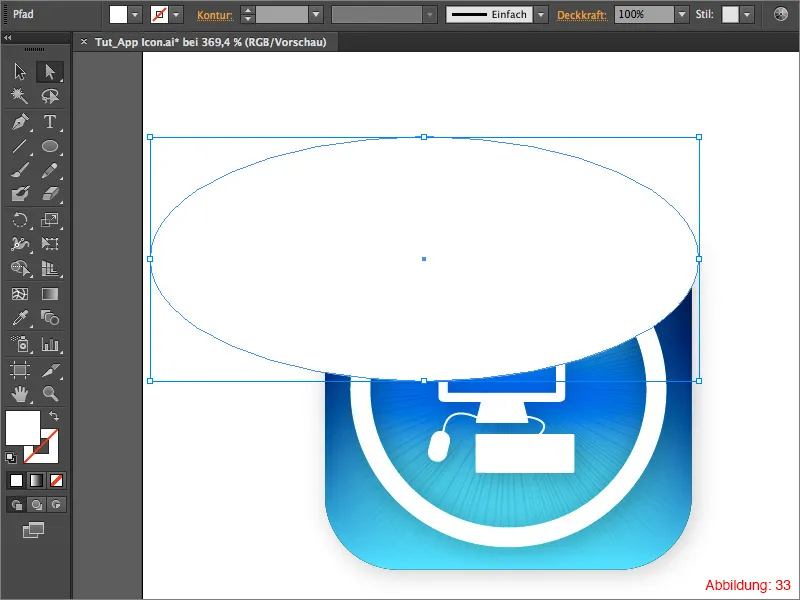Select the Eyedropper tool

20,318
